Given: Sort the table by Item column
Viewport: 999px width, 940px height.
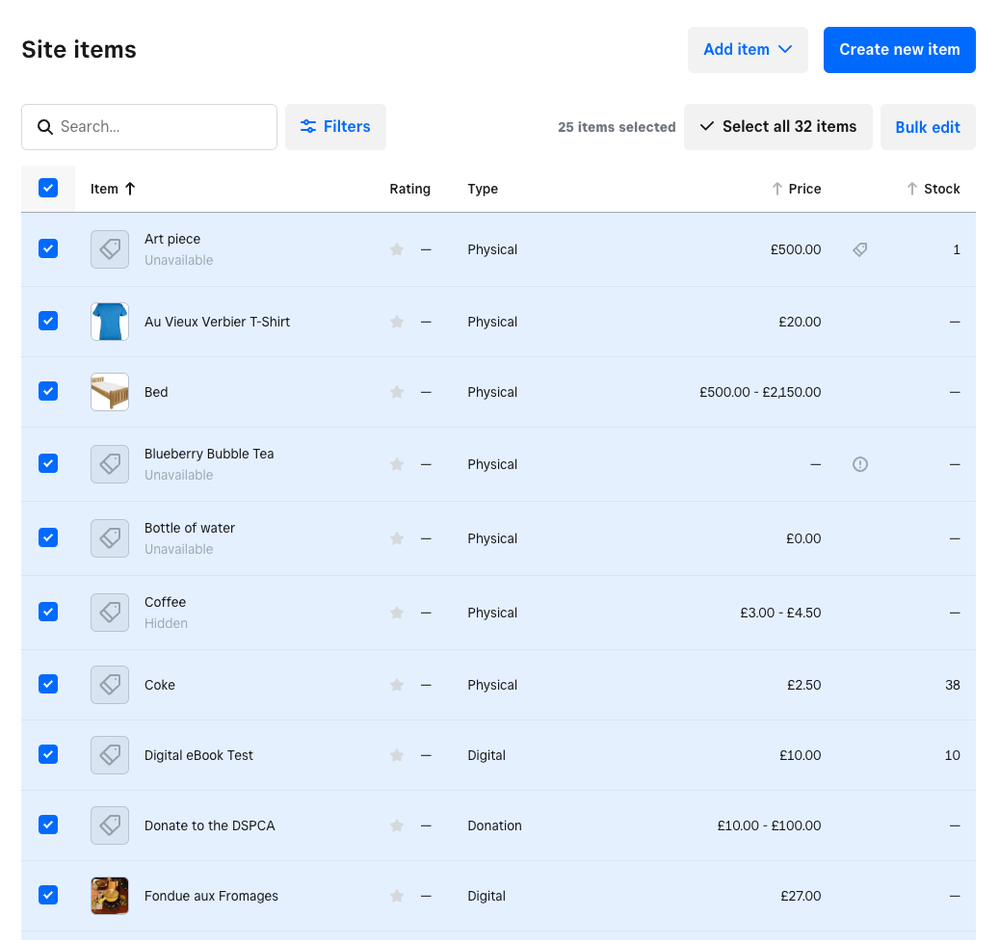Looking at the screenshot, I should tap(113, 189).
